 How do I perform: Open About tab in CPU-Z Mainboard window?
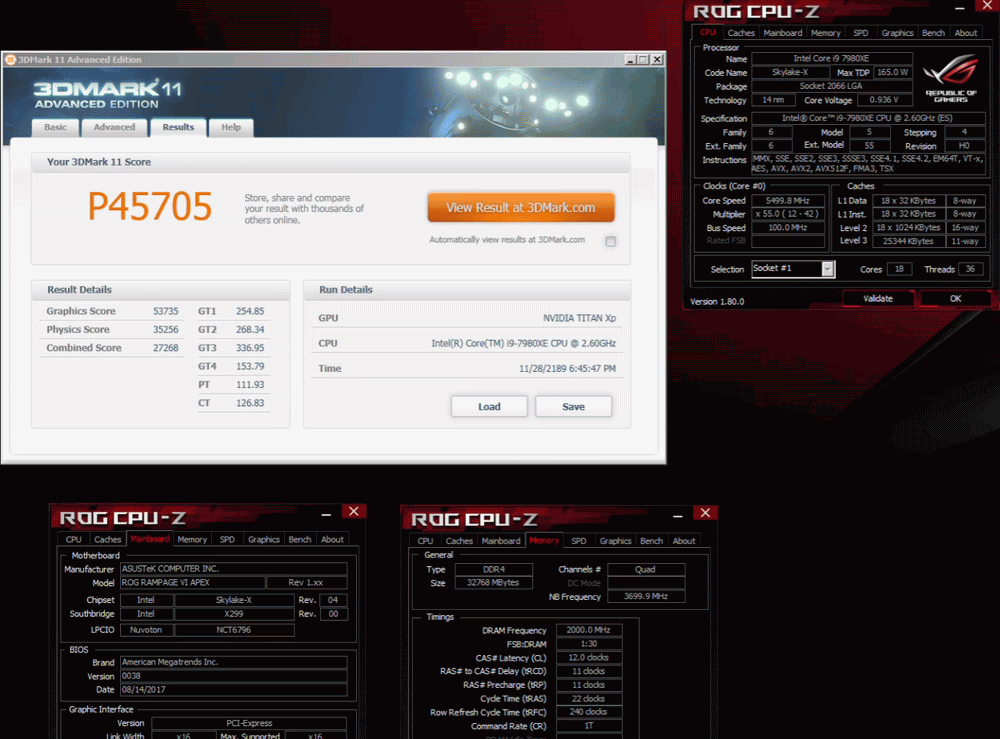pos(332,539)
